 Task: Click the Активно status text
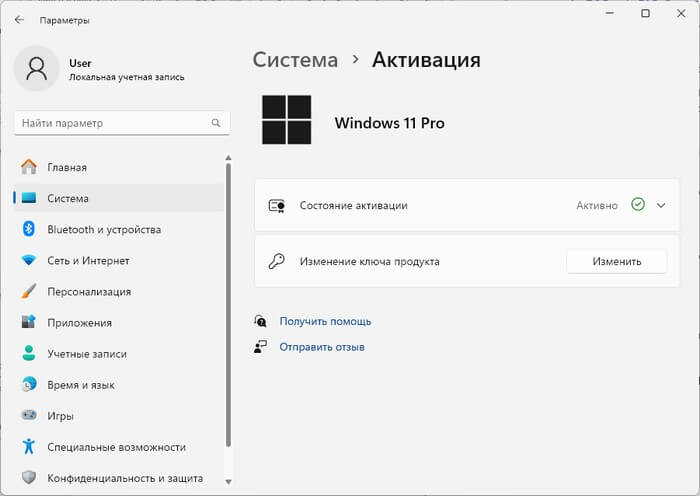pos(597,205)
